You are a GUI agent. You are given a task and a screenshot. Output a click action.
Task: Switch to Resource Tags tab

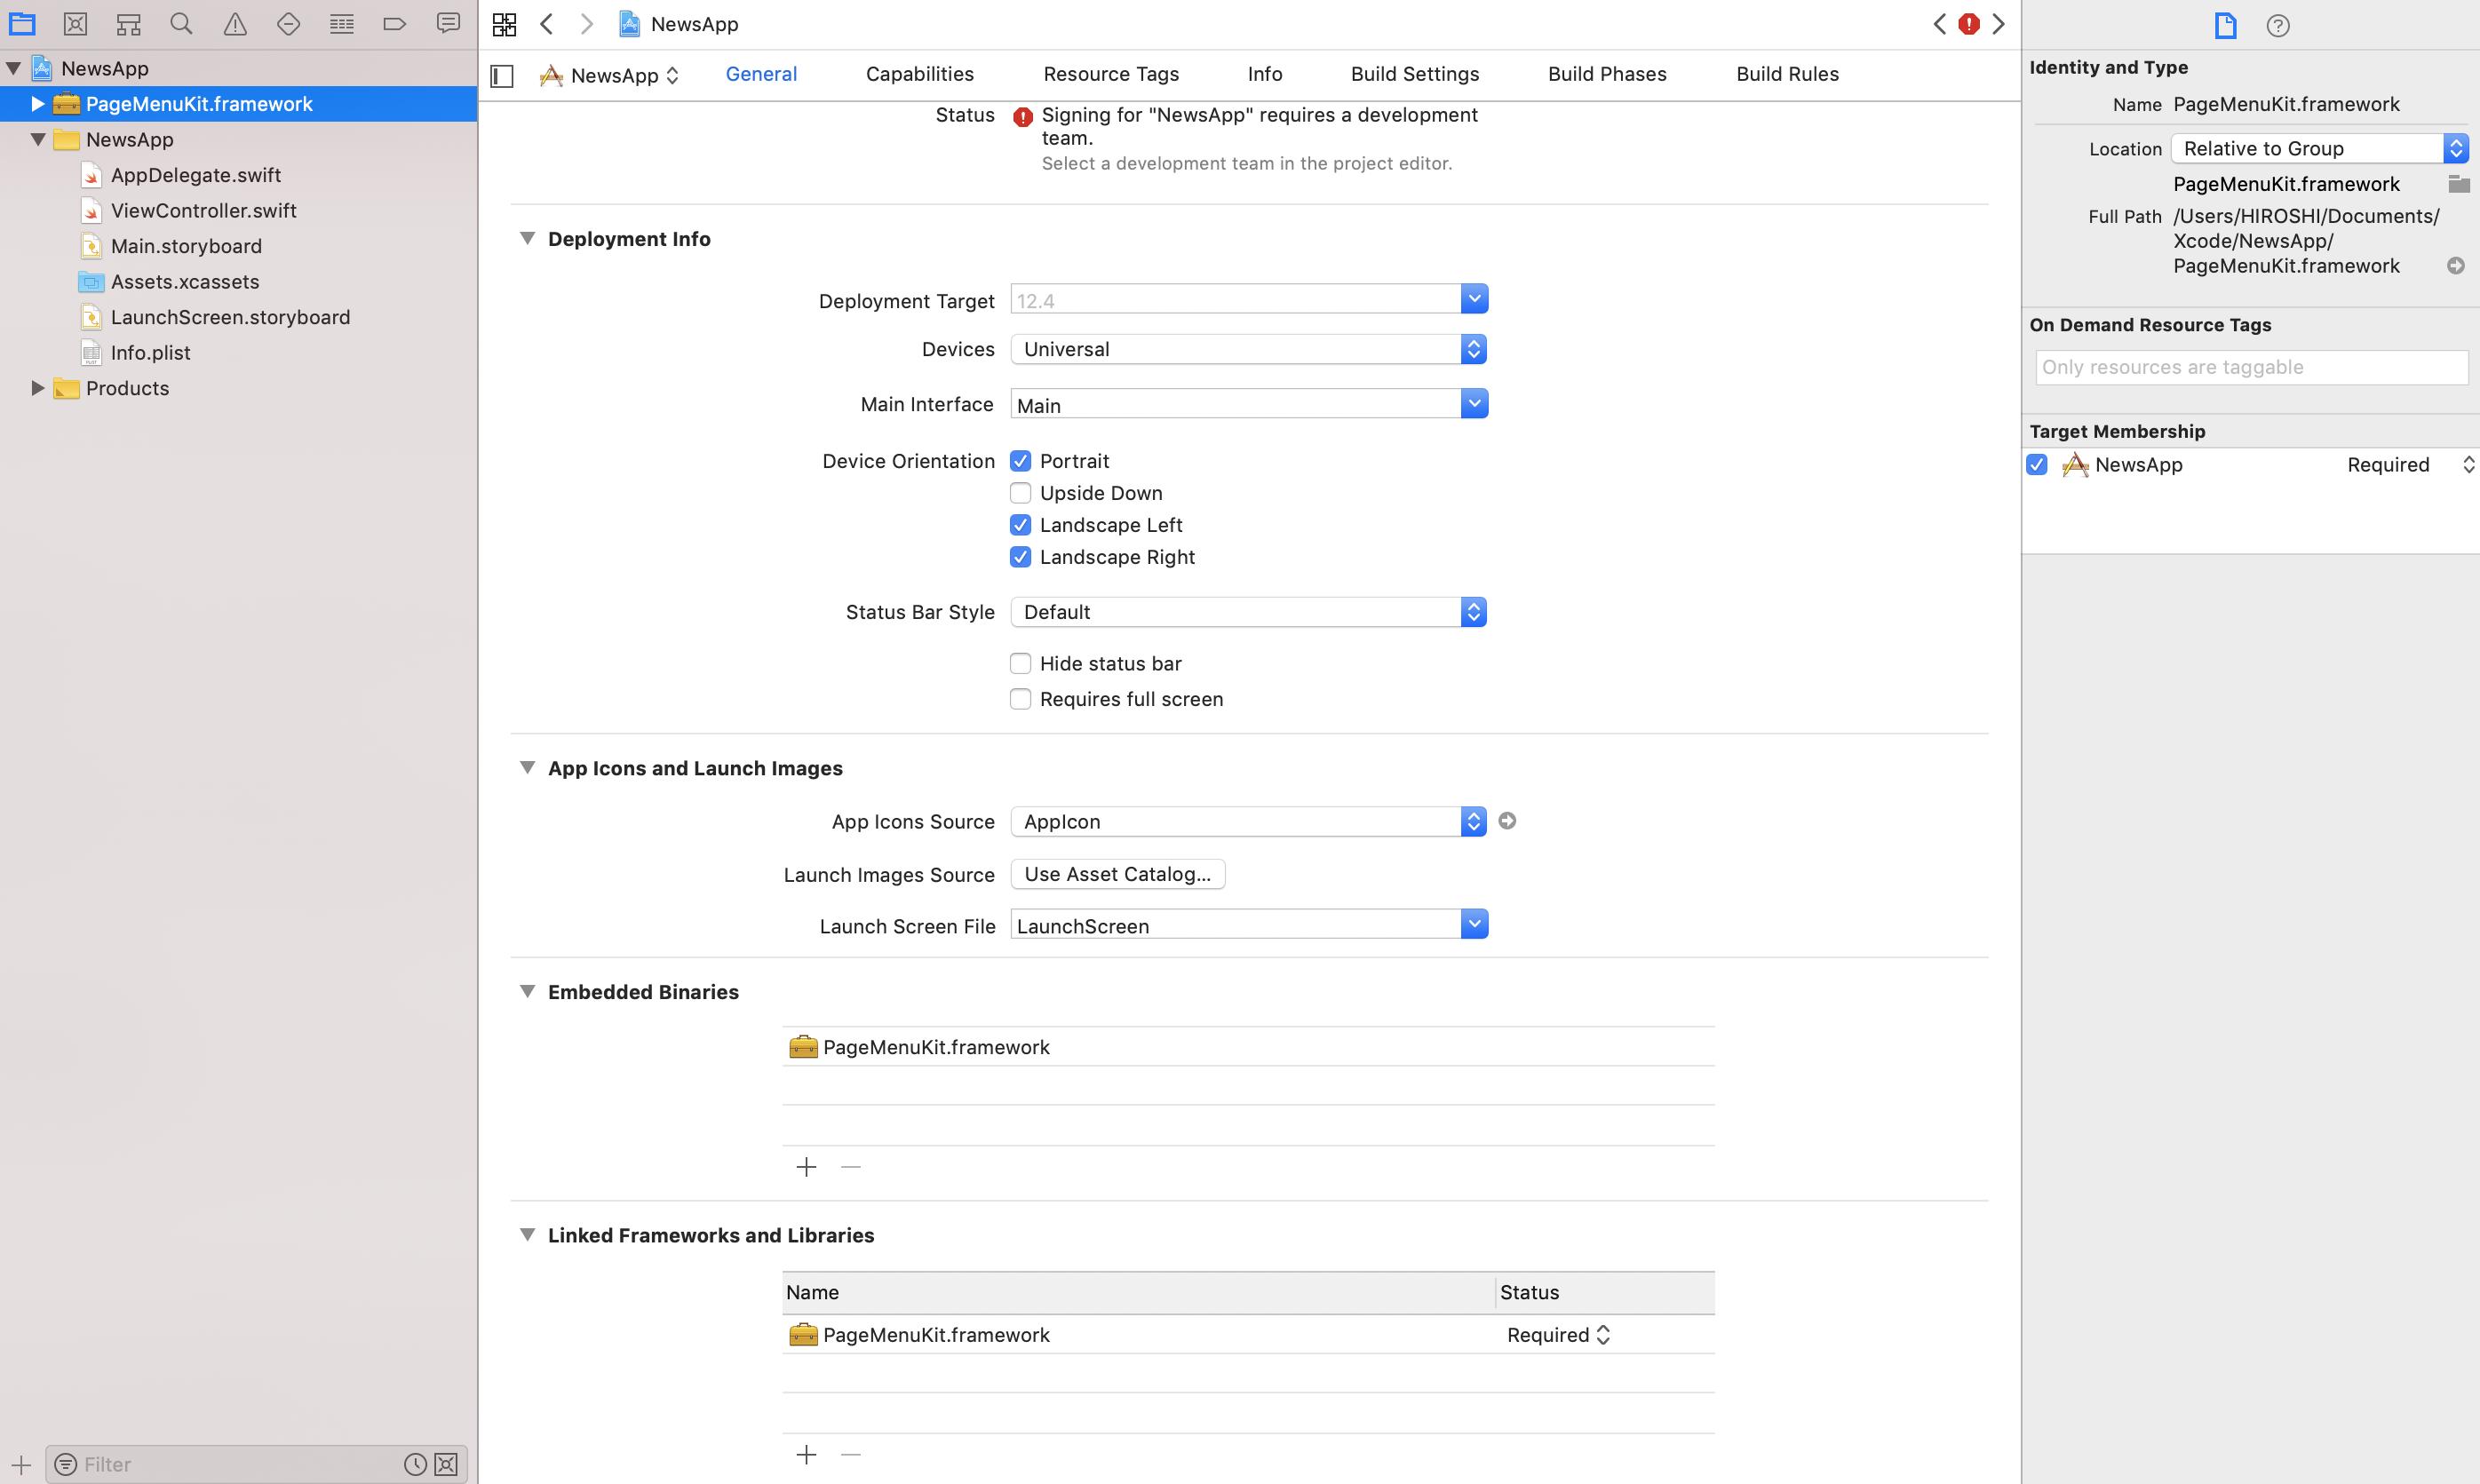1111,74
